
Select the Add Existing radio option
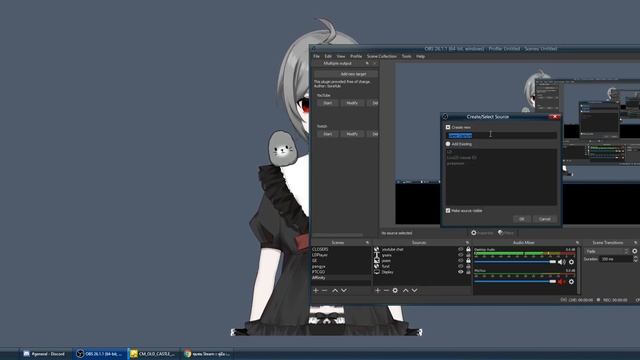point(448,144)
